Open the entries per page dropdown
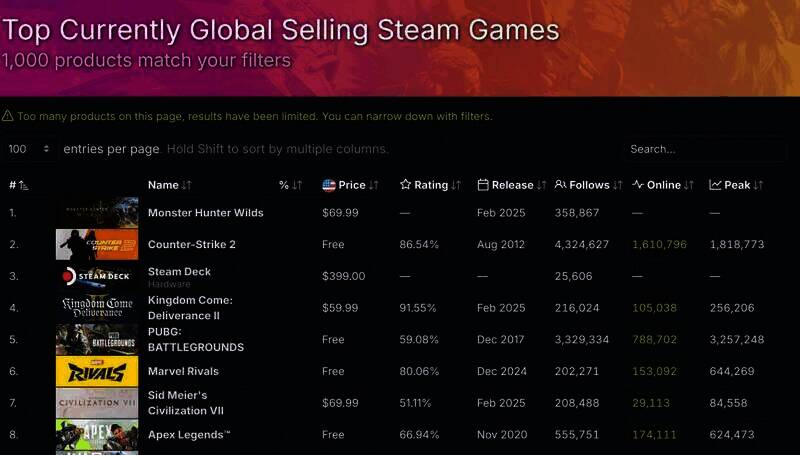 pyautogui.click(x=30, y=149)
